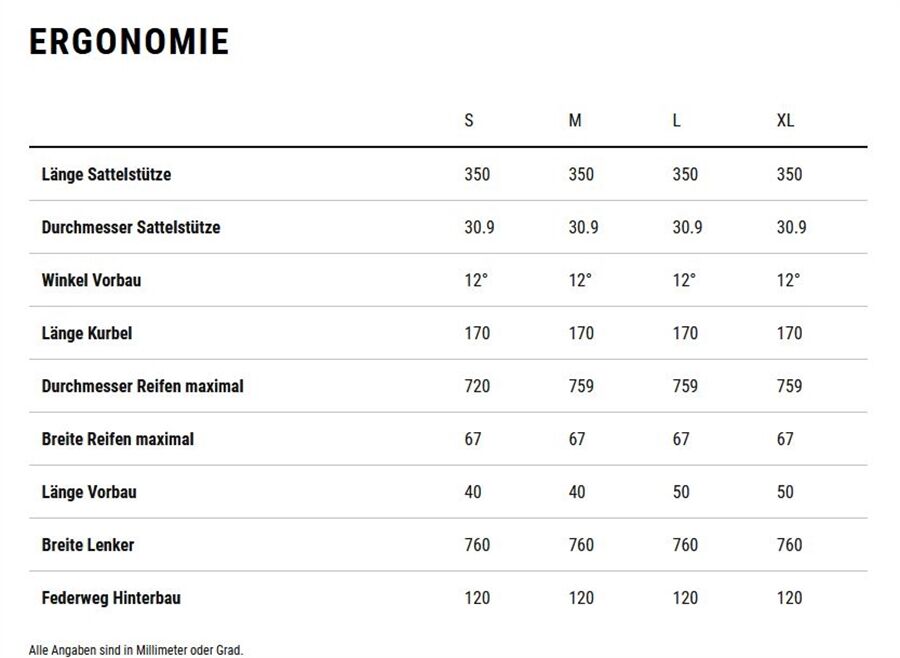Click the 760 handlebar width for L
The height and width of the screenshot is (658, 900).
pyautogui.click(x=685, y=544)
